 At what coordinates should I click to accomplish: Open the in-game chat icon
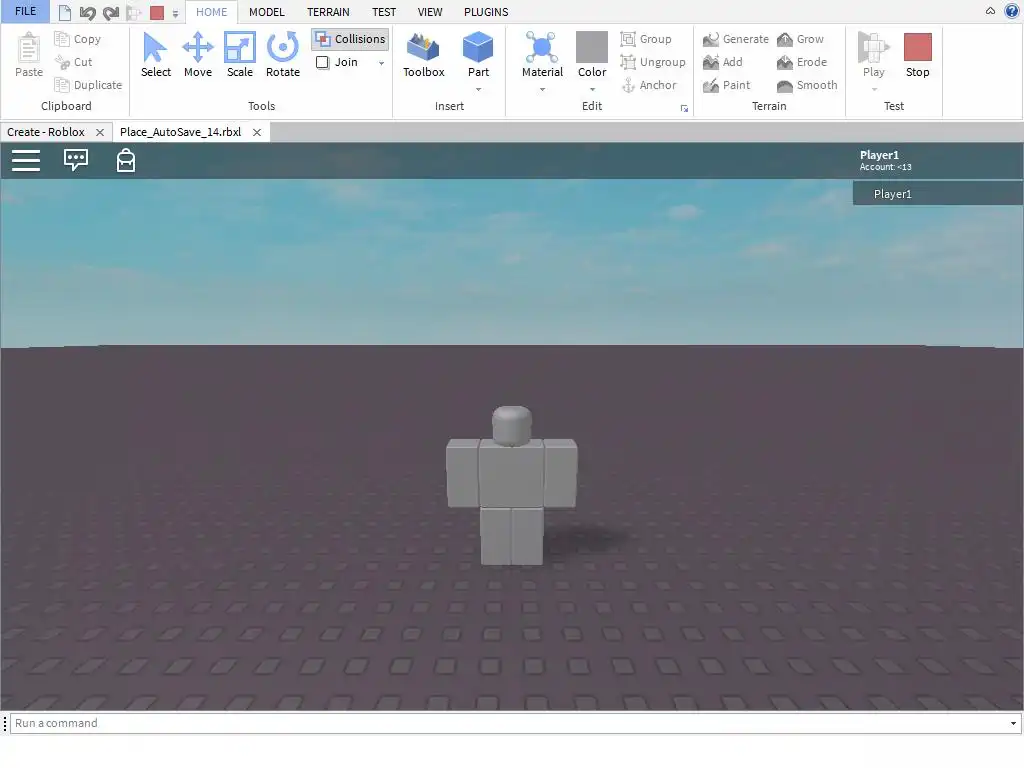coord(76,159)
